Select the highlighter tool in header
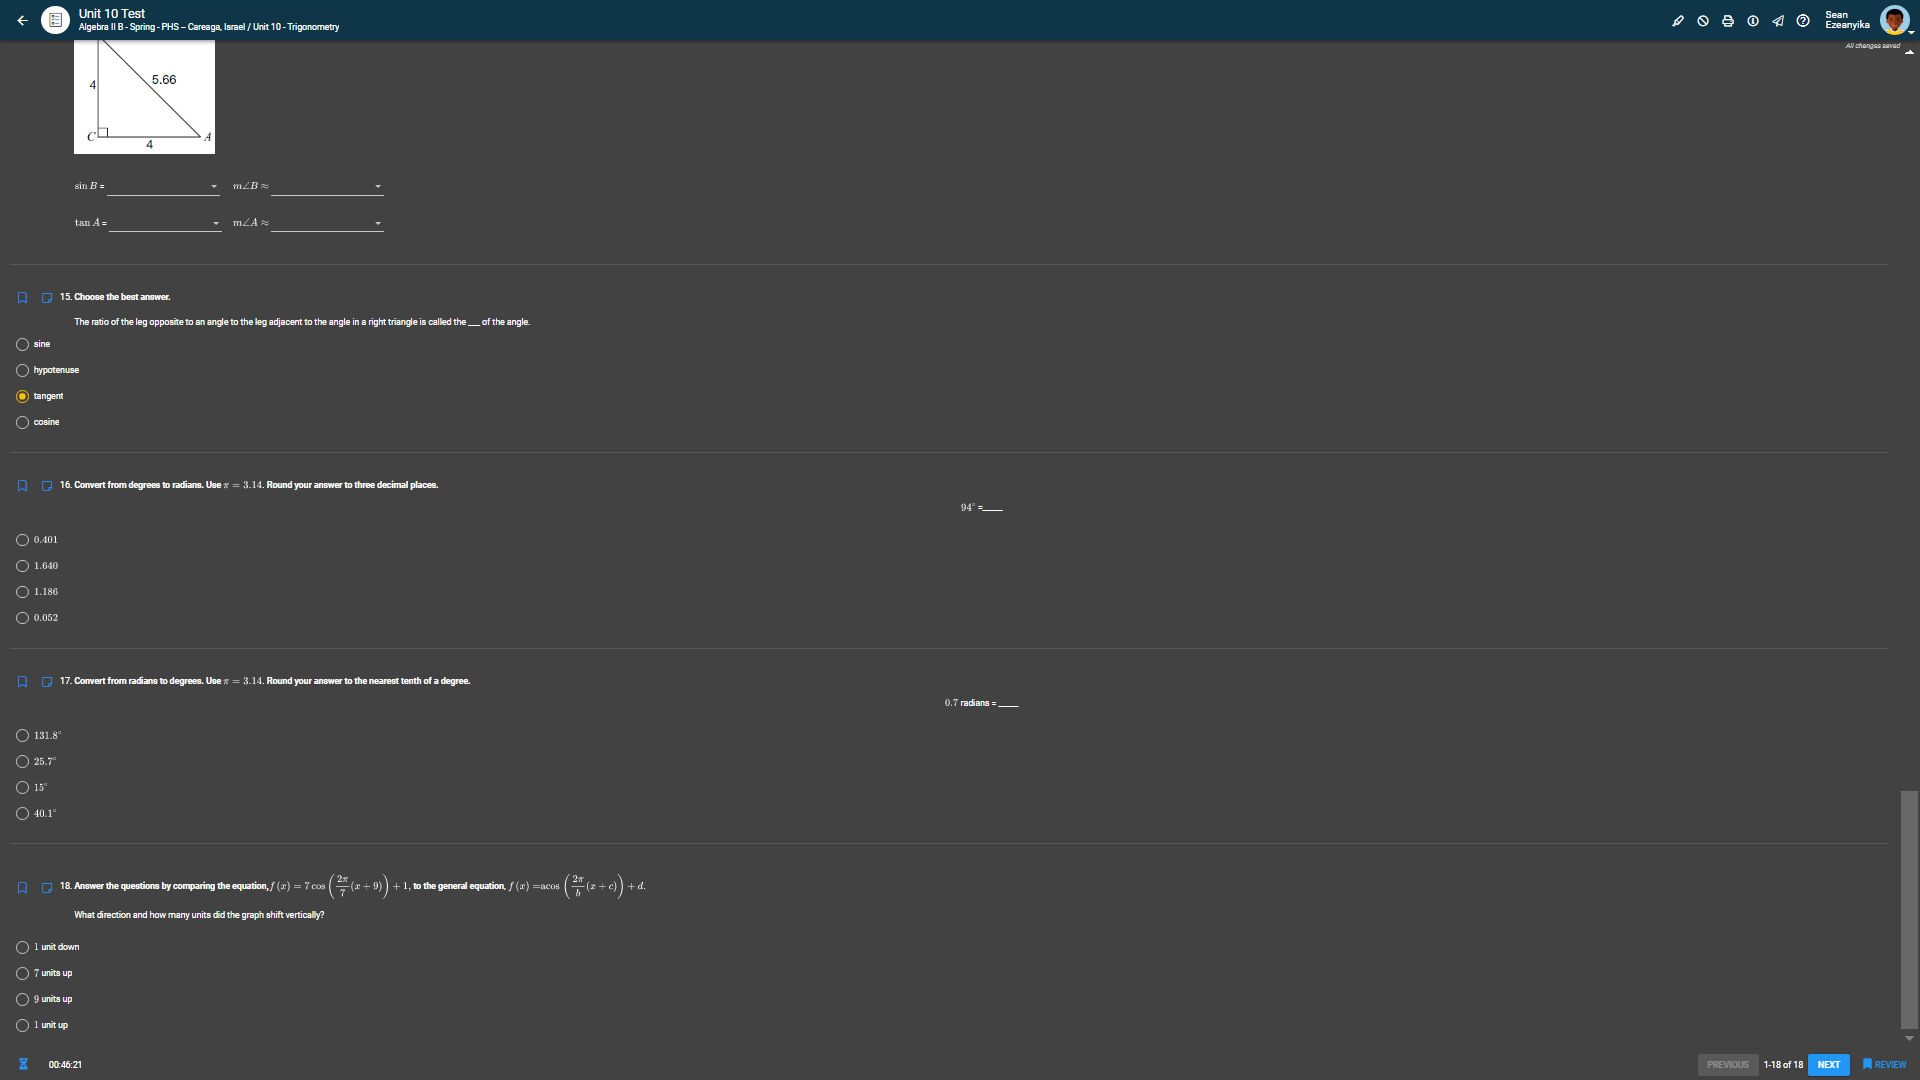Screen dimensions: 1920x1080 click(x=1678, y=21)
